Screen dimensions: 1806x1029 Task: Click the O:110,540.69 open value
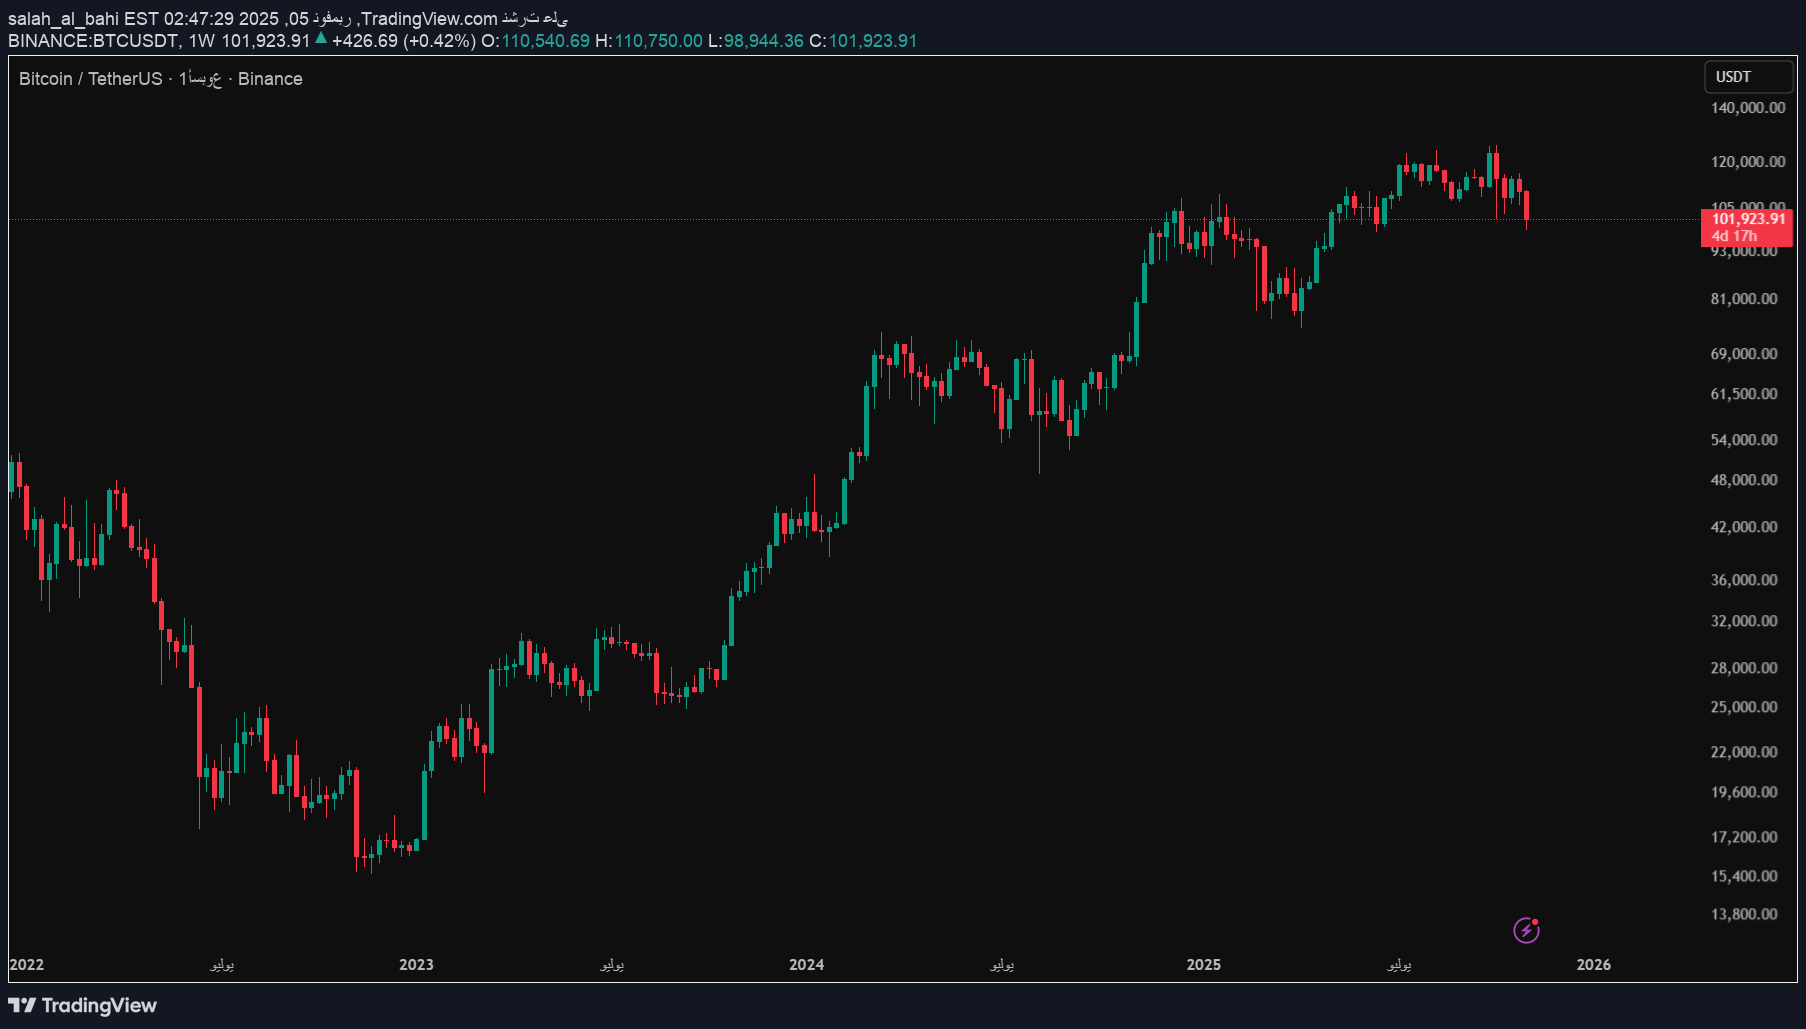[537, 41]
